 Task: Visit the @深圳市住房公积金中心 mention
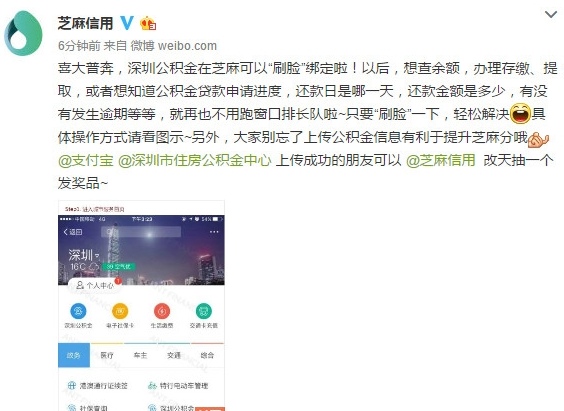[195, 160]
